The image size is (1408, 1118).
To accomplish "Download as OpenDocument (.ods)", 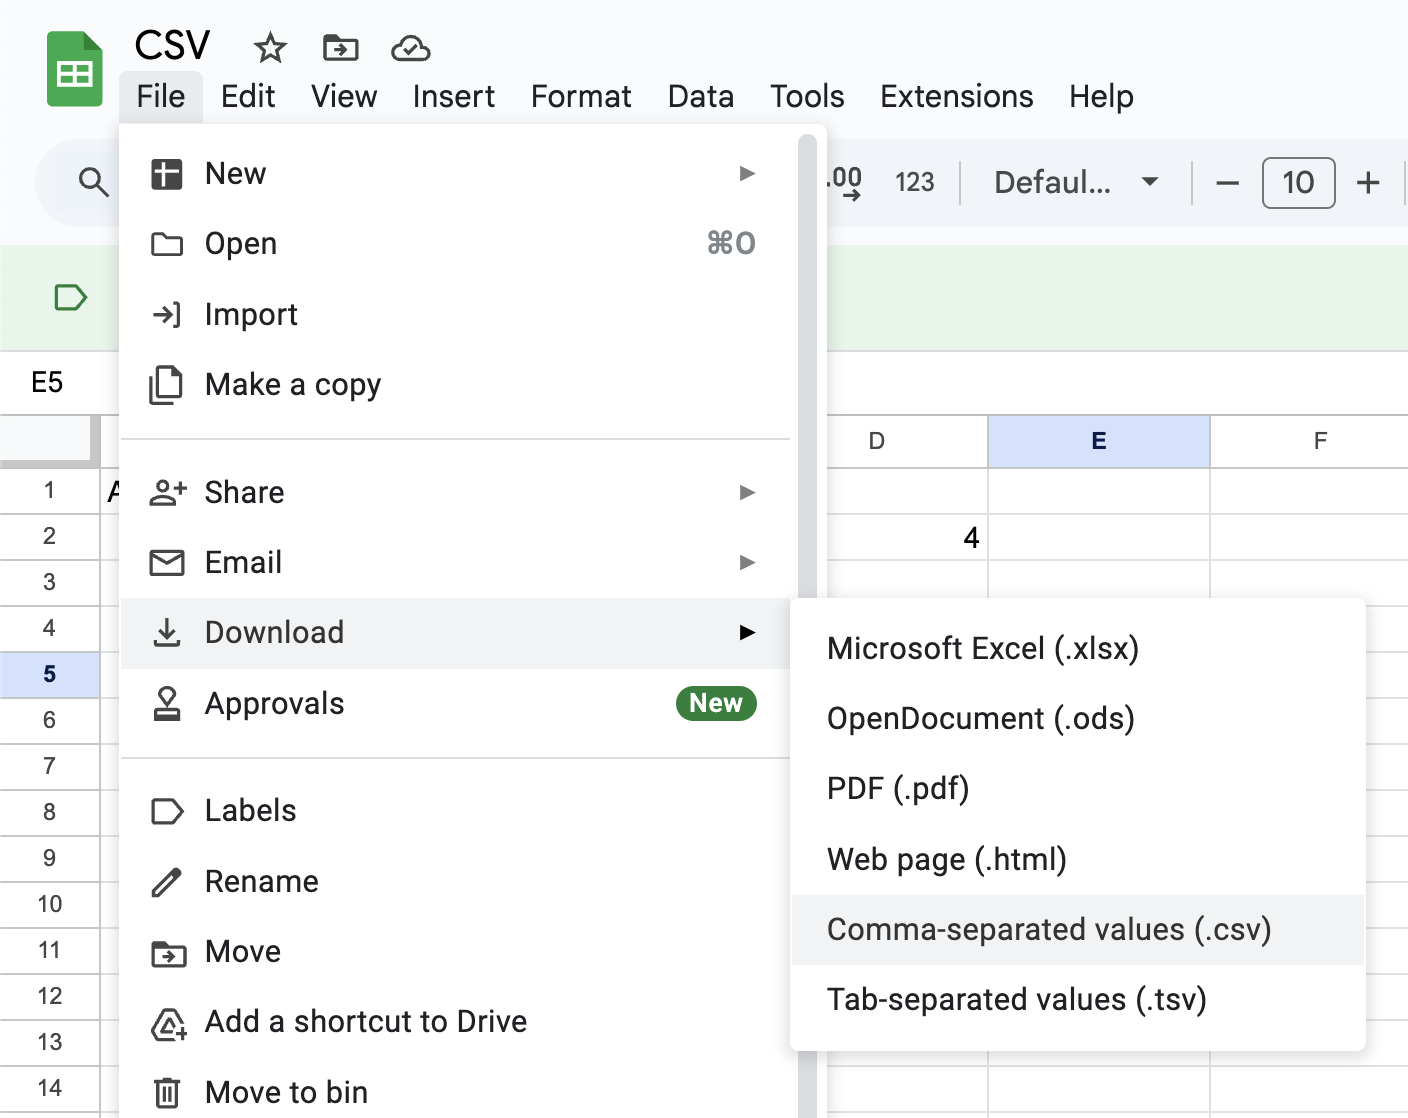I will click(1078, 719).
